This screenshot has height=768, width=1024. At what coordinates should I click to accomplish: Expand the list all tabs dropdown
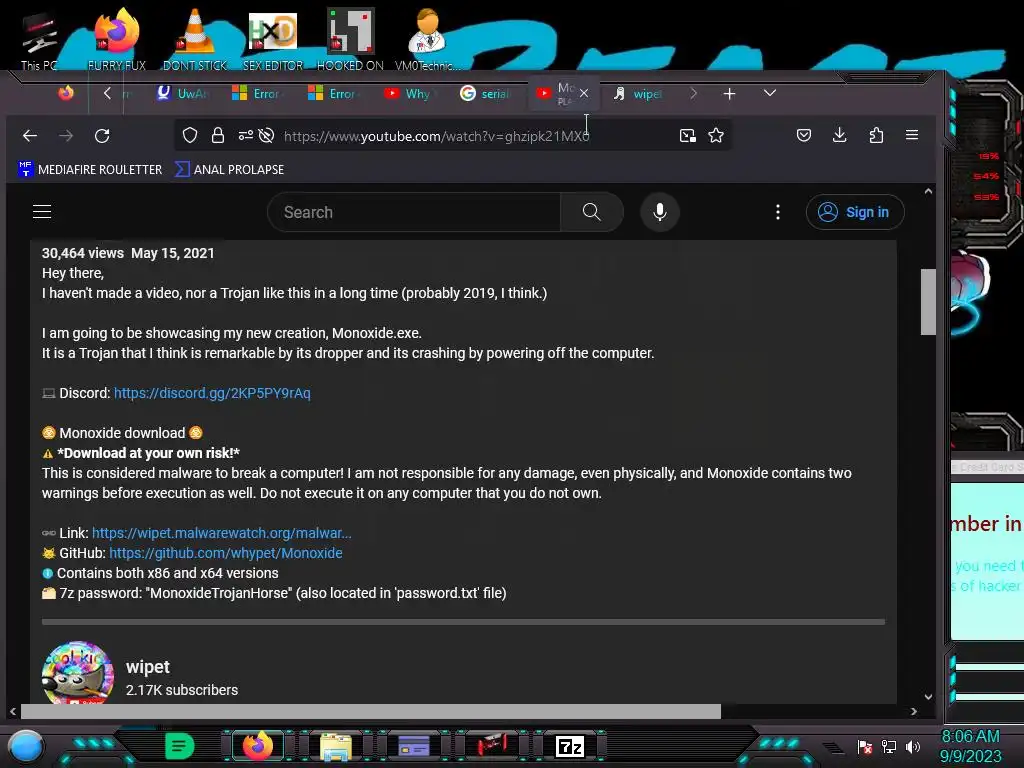coord(770,93)
